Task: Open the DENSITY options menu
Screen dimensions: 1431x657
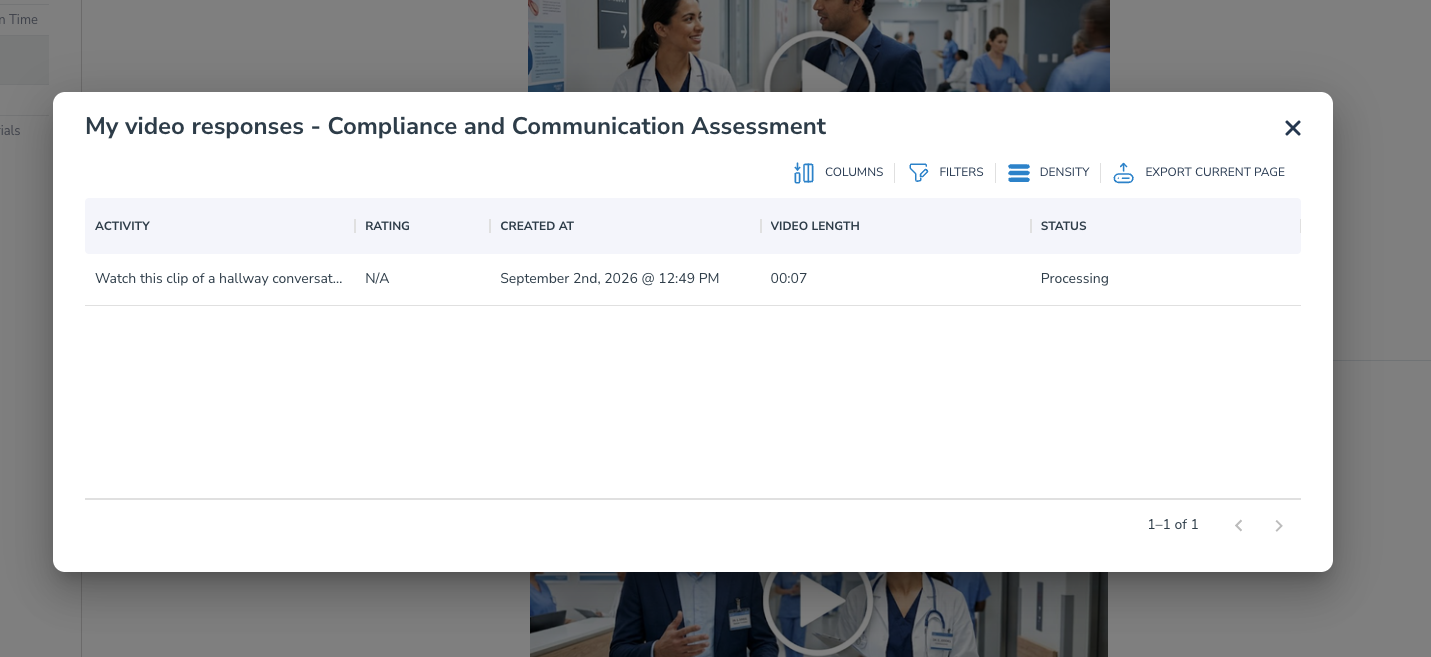Action: click(x=1064, y=172)
